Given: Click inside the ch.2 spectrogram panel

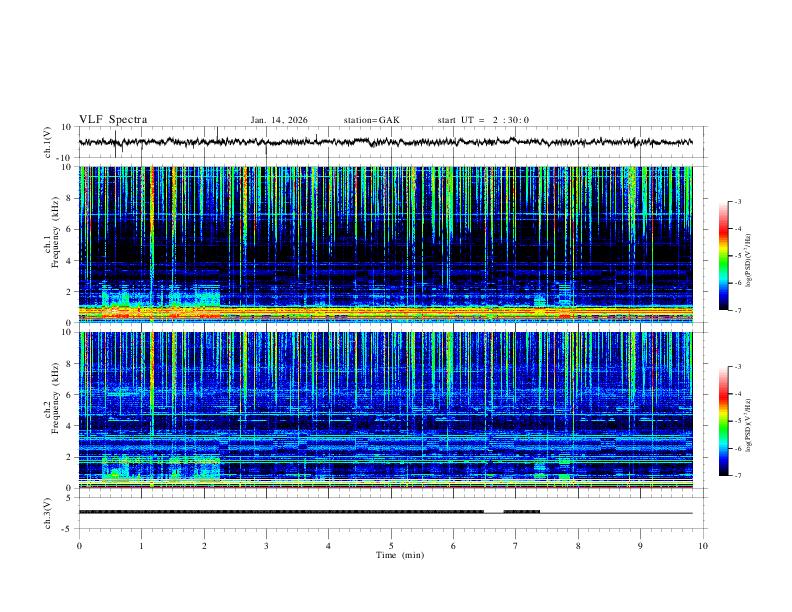Looking at the screenshot, I should pyautogui.click(x=385, y=410).
